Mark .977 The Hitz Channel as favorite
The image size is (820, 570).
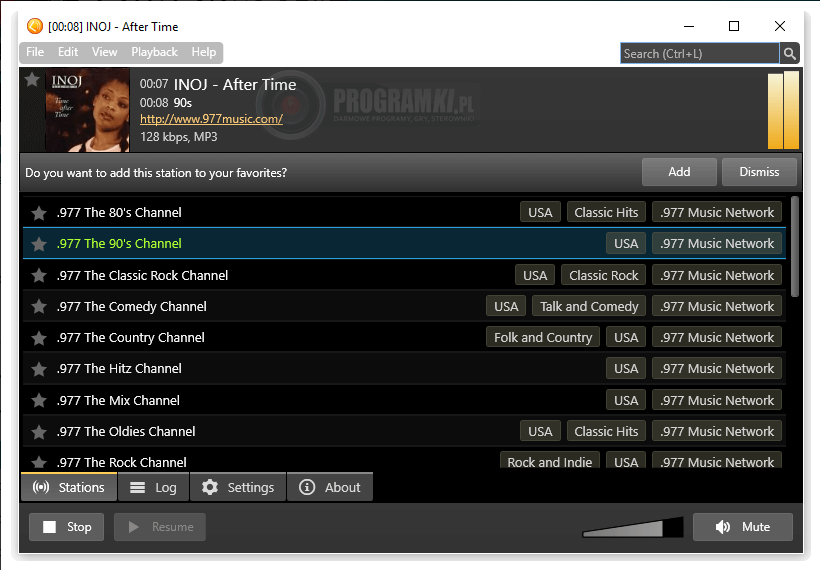pyautogui.click(x=39, y=369)
